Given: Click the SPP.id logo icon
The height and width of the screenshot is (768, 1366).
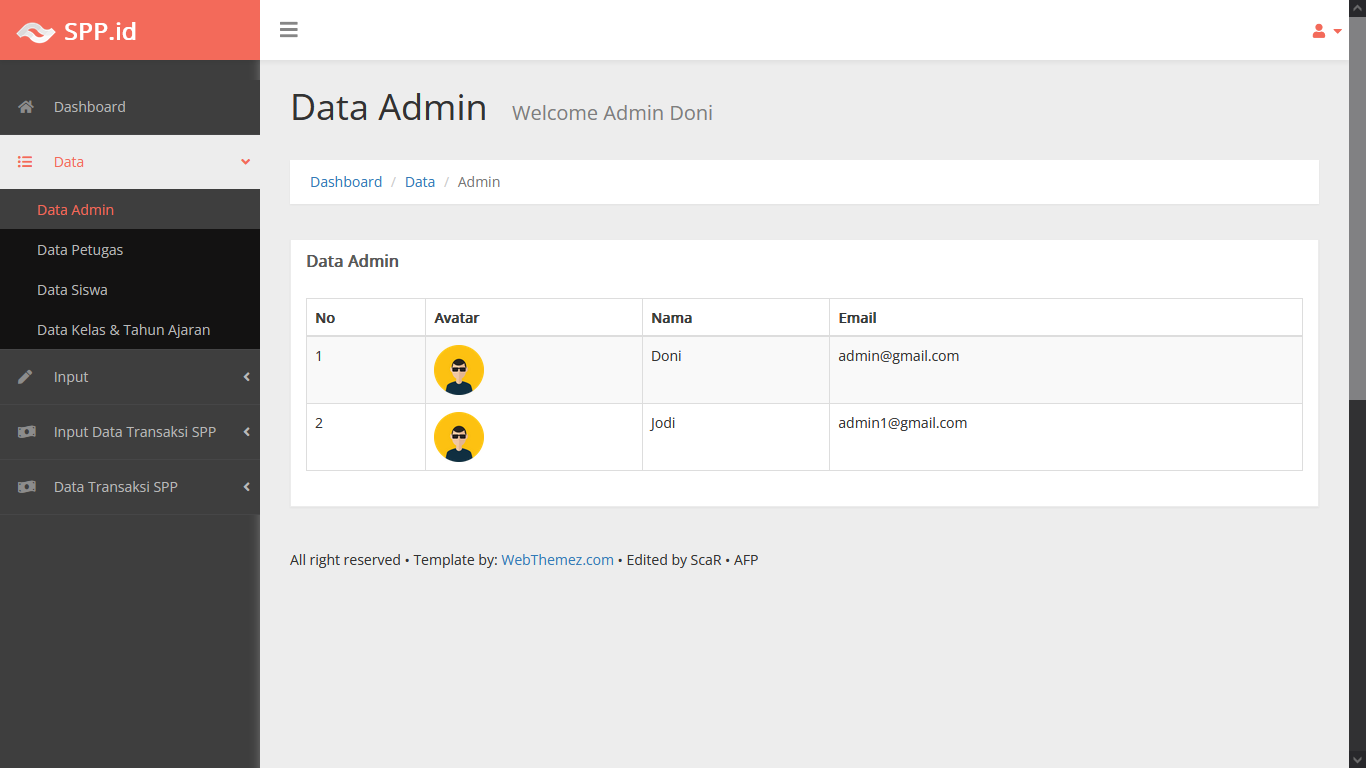Looking at the screenshot, I should 36,32.
